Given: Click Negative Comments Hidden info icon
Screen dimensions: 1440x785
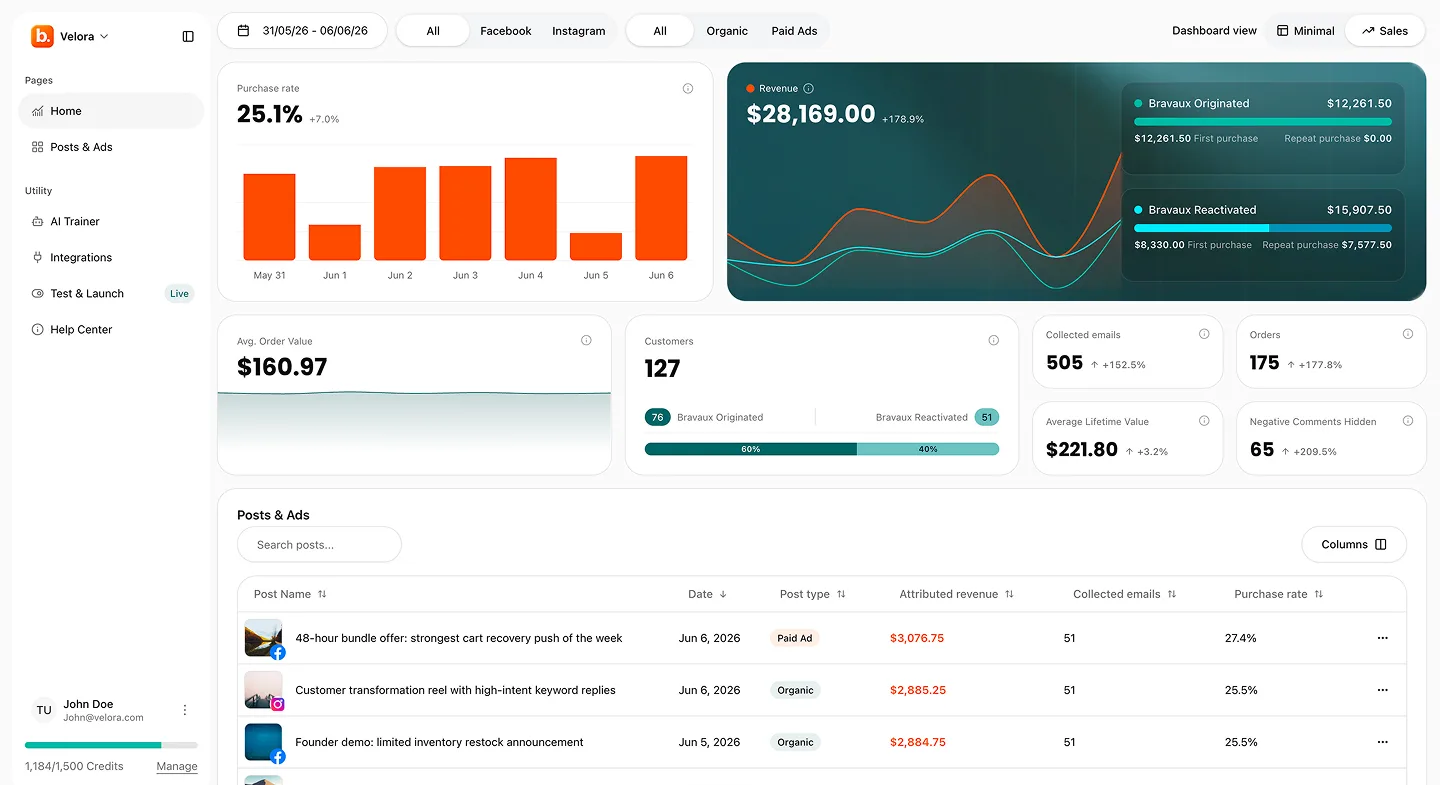Looking at the screenshot, I should 1408,421.
